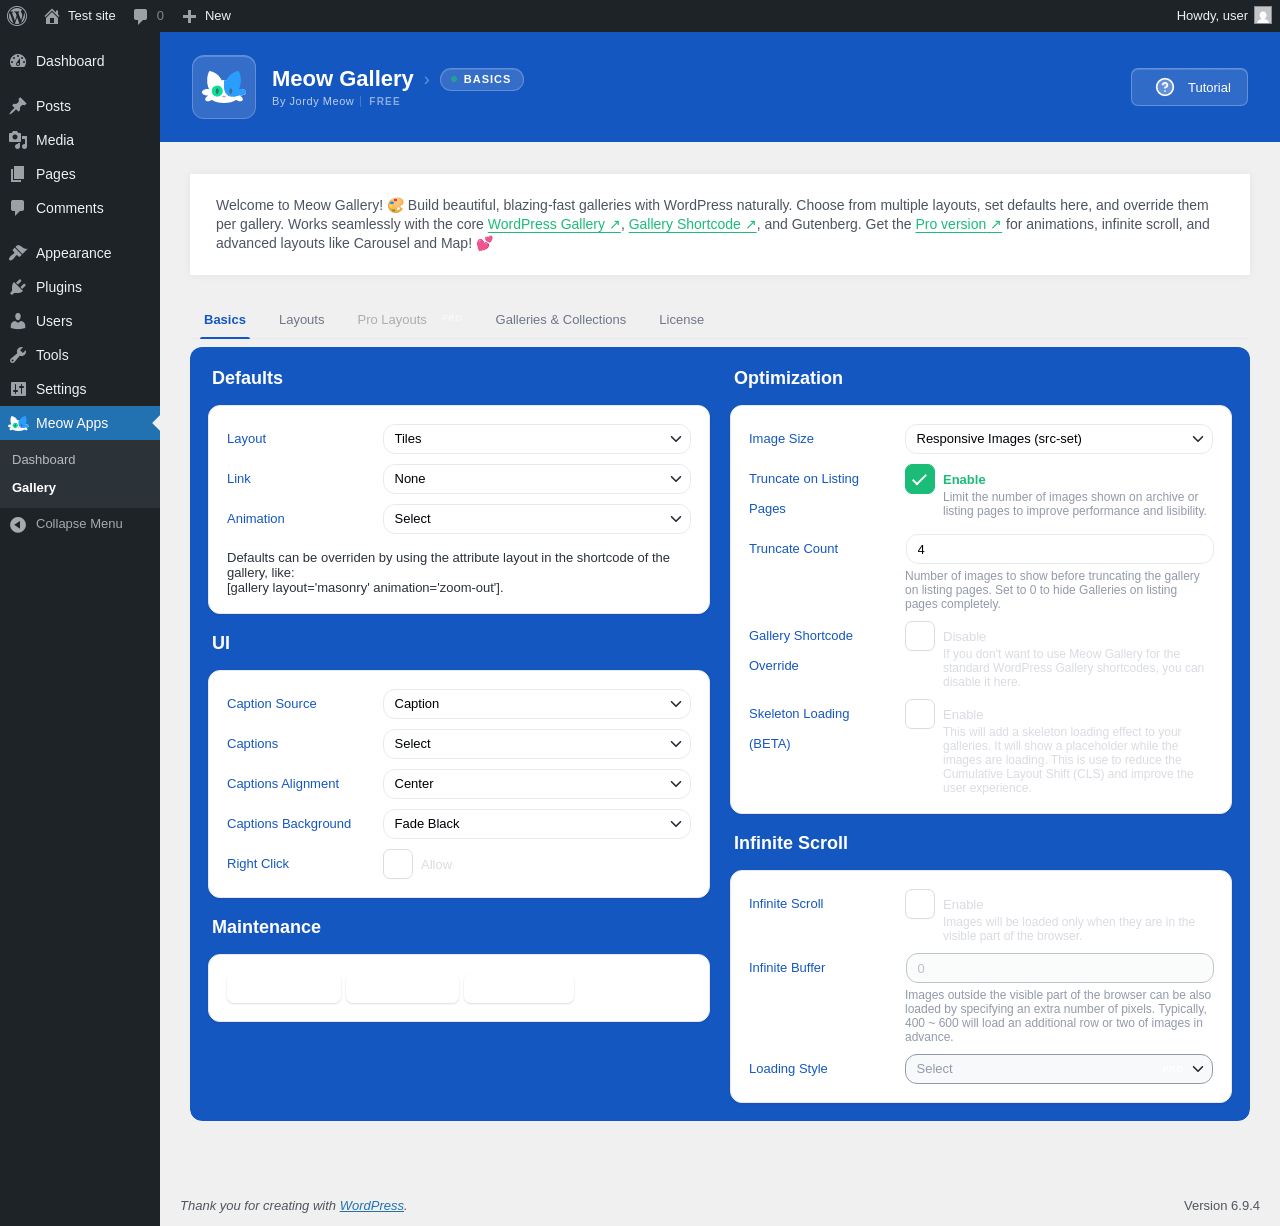
Task: Click the comments bubble icon in admin bar
Action: (x=141, y=16)
